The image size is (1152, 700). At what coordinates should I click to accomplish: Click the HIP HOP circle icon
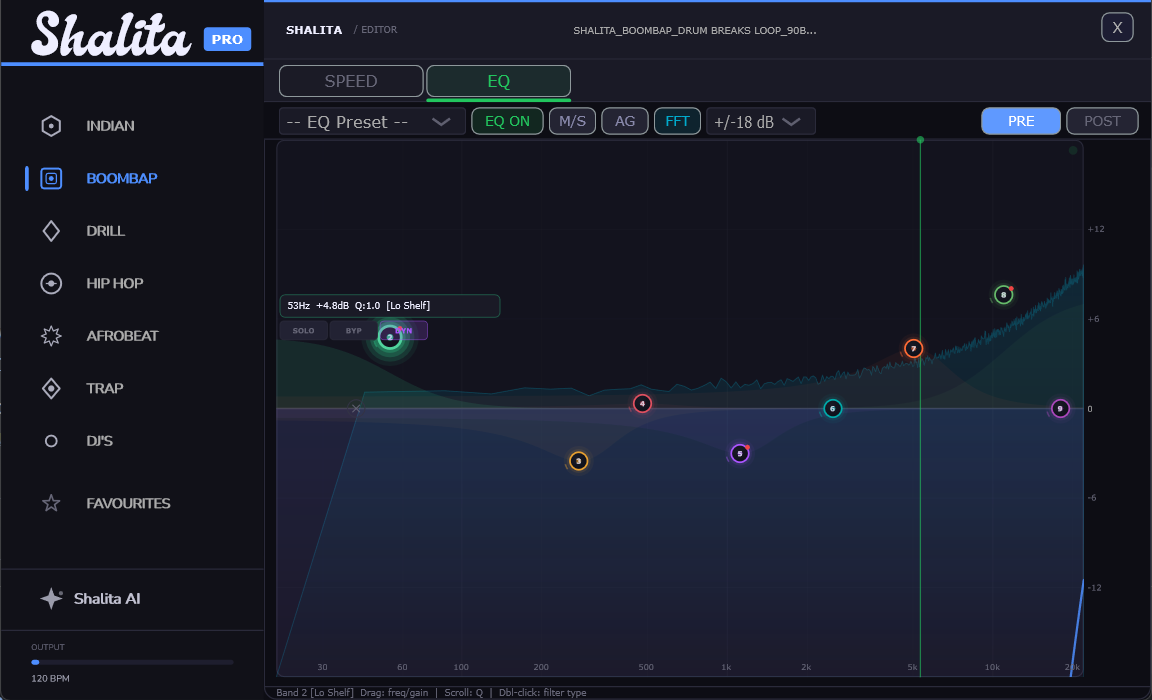[x=51, y=284]
